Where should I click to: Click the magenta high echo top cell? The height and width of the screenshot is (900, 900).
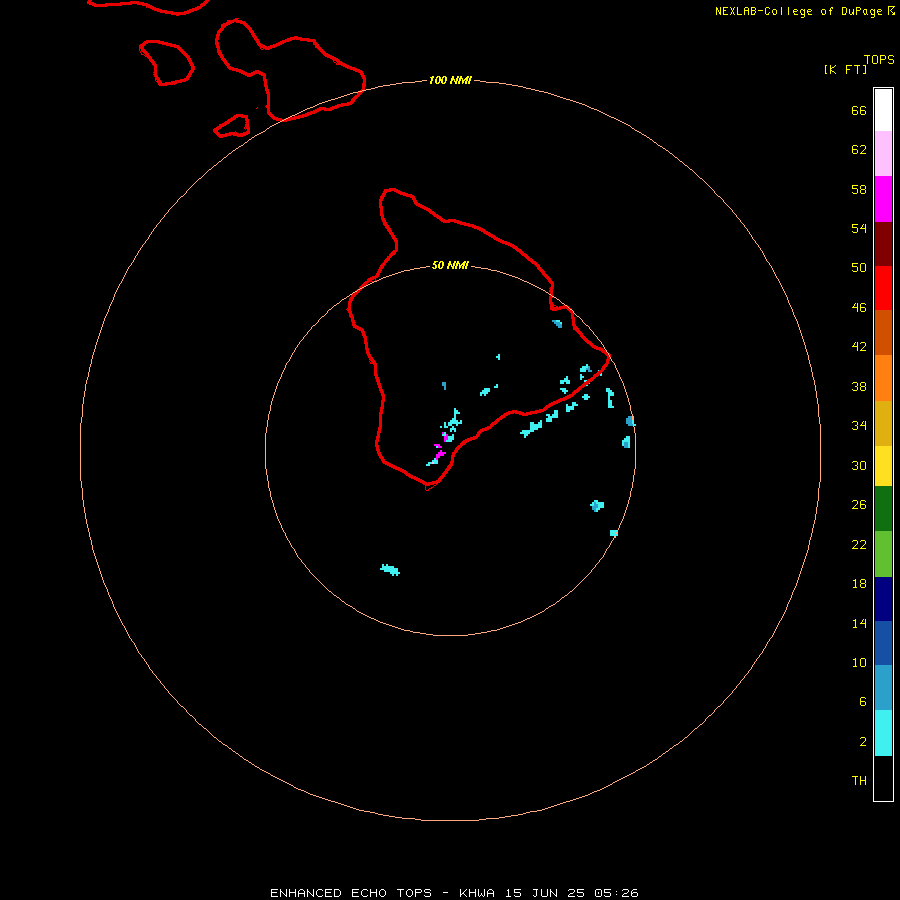pyautogui.click(x=440, y=453)
